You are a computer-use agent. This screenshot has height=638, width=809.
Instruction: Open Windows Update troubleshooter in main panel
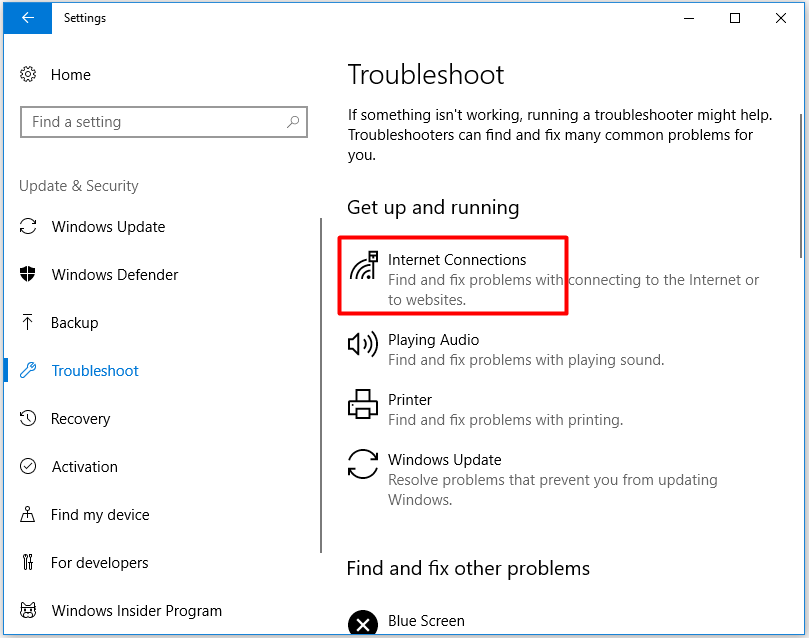click(x=444, y=460)
